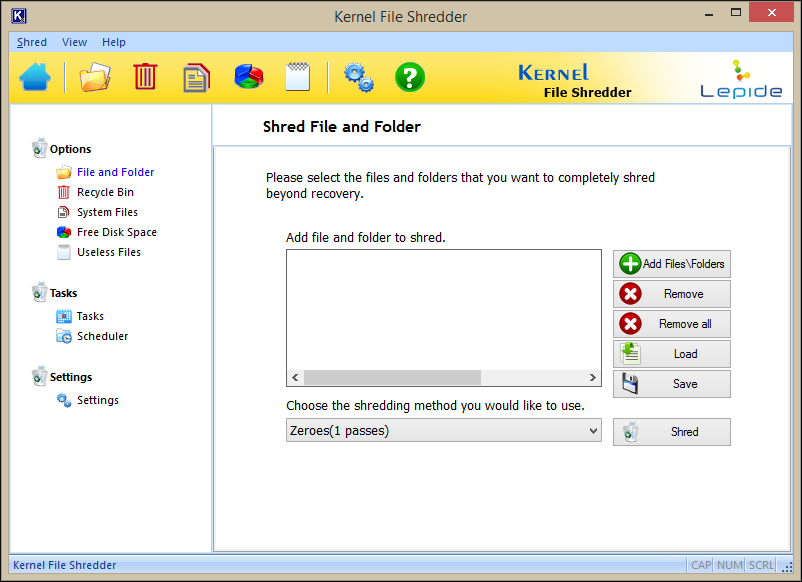Click the bin icon next to Tasks heading

pyautogui.click(x=39, y=293)
